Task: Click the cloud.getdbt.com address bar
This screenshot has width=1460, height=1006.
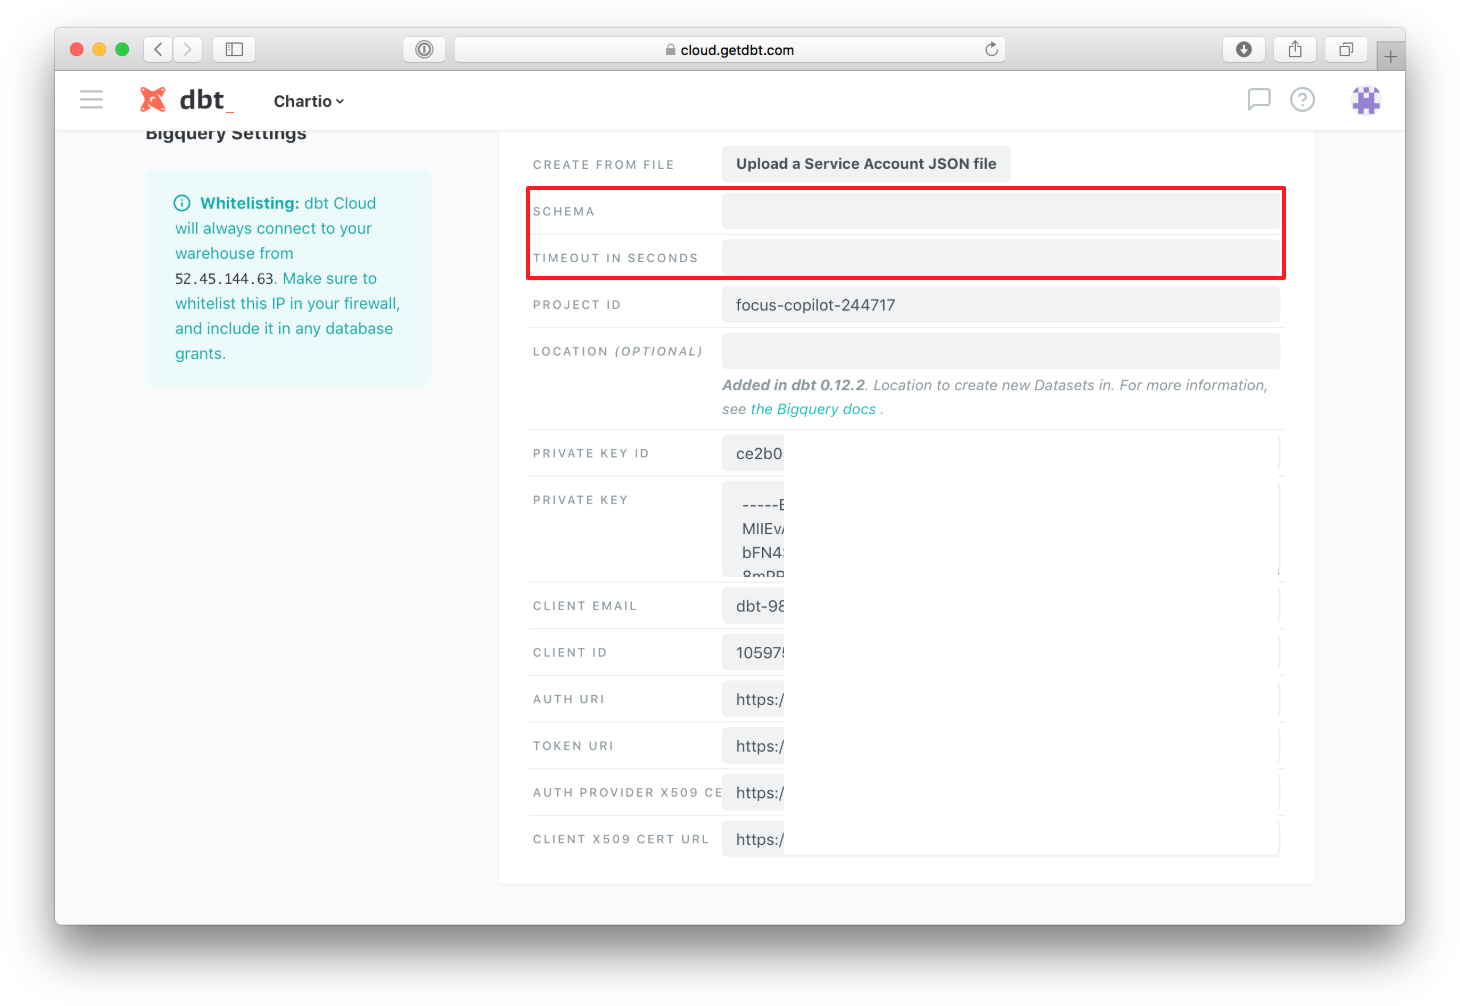Action: (730, 49)
